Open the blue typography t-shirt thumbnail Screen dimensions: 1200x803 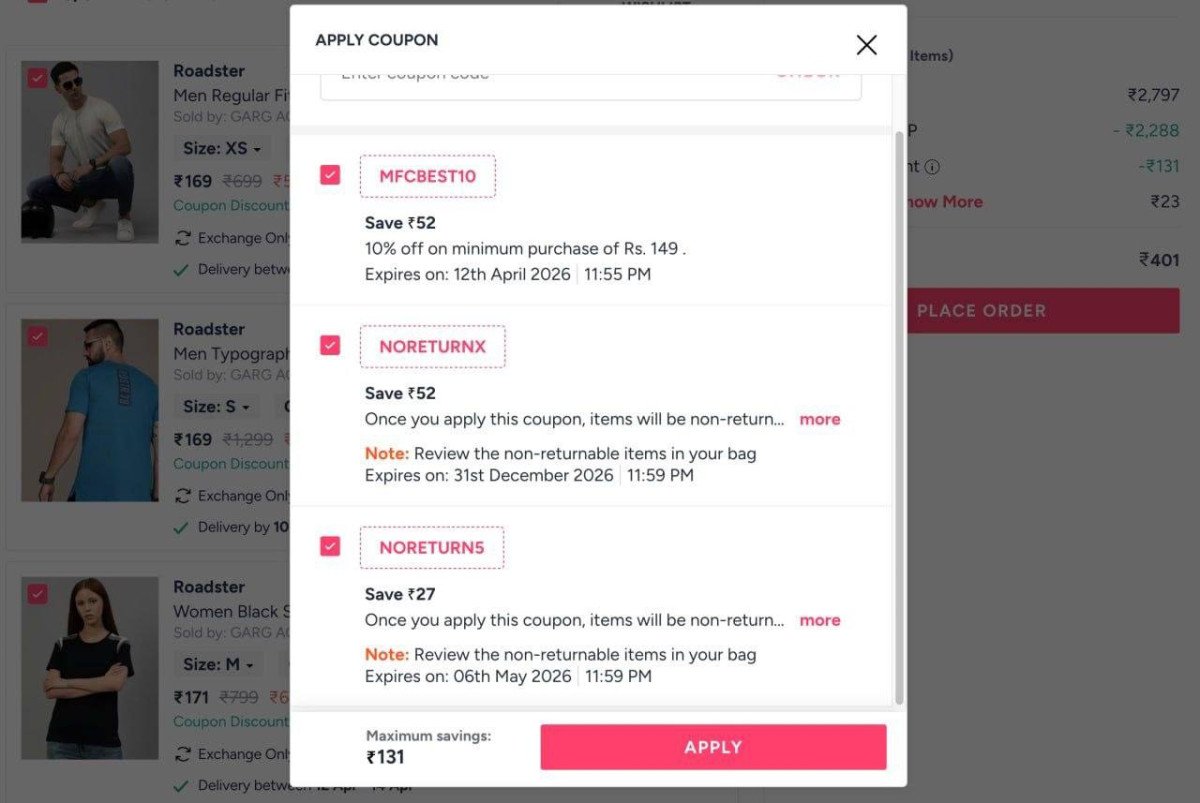(90, 410)
